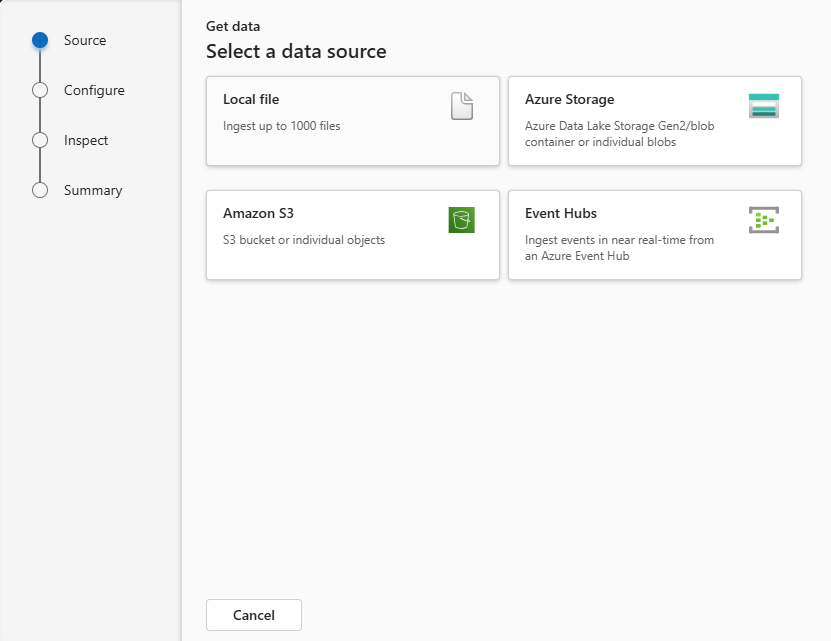Click the Local file document icon
The height and width of the screenshot is (641, 831).
(x=461, y=106)
